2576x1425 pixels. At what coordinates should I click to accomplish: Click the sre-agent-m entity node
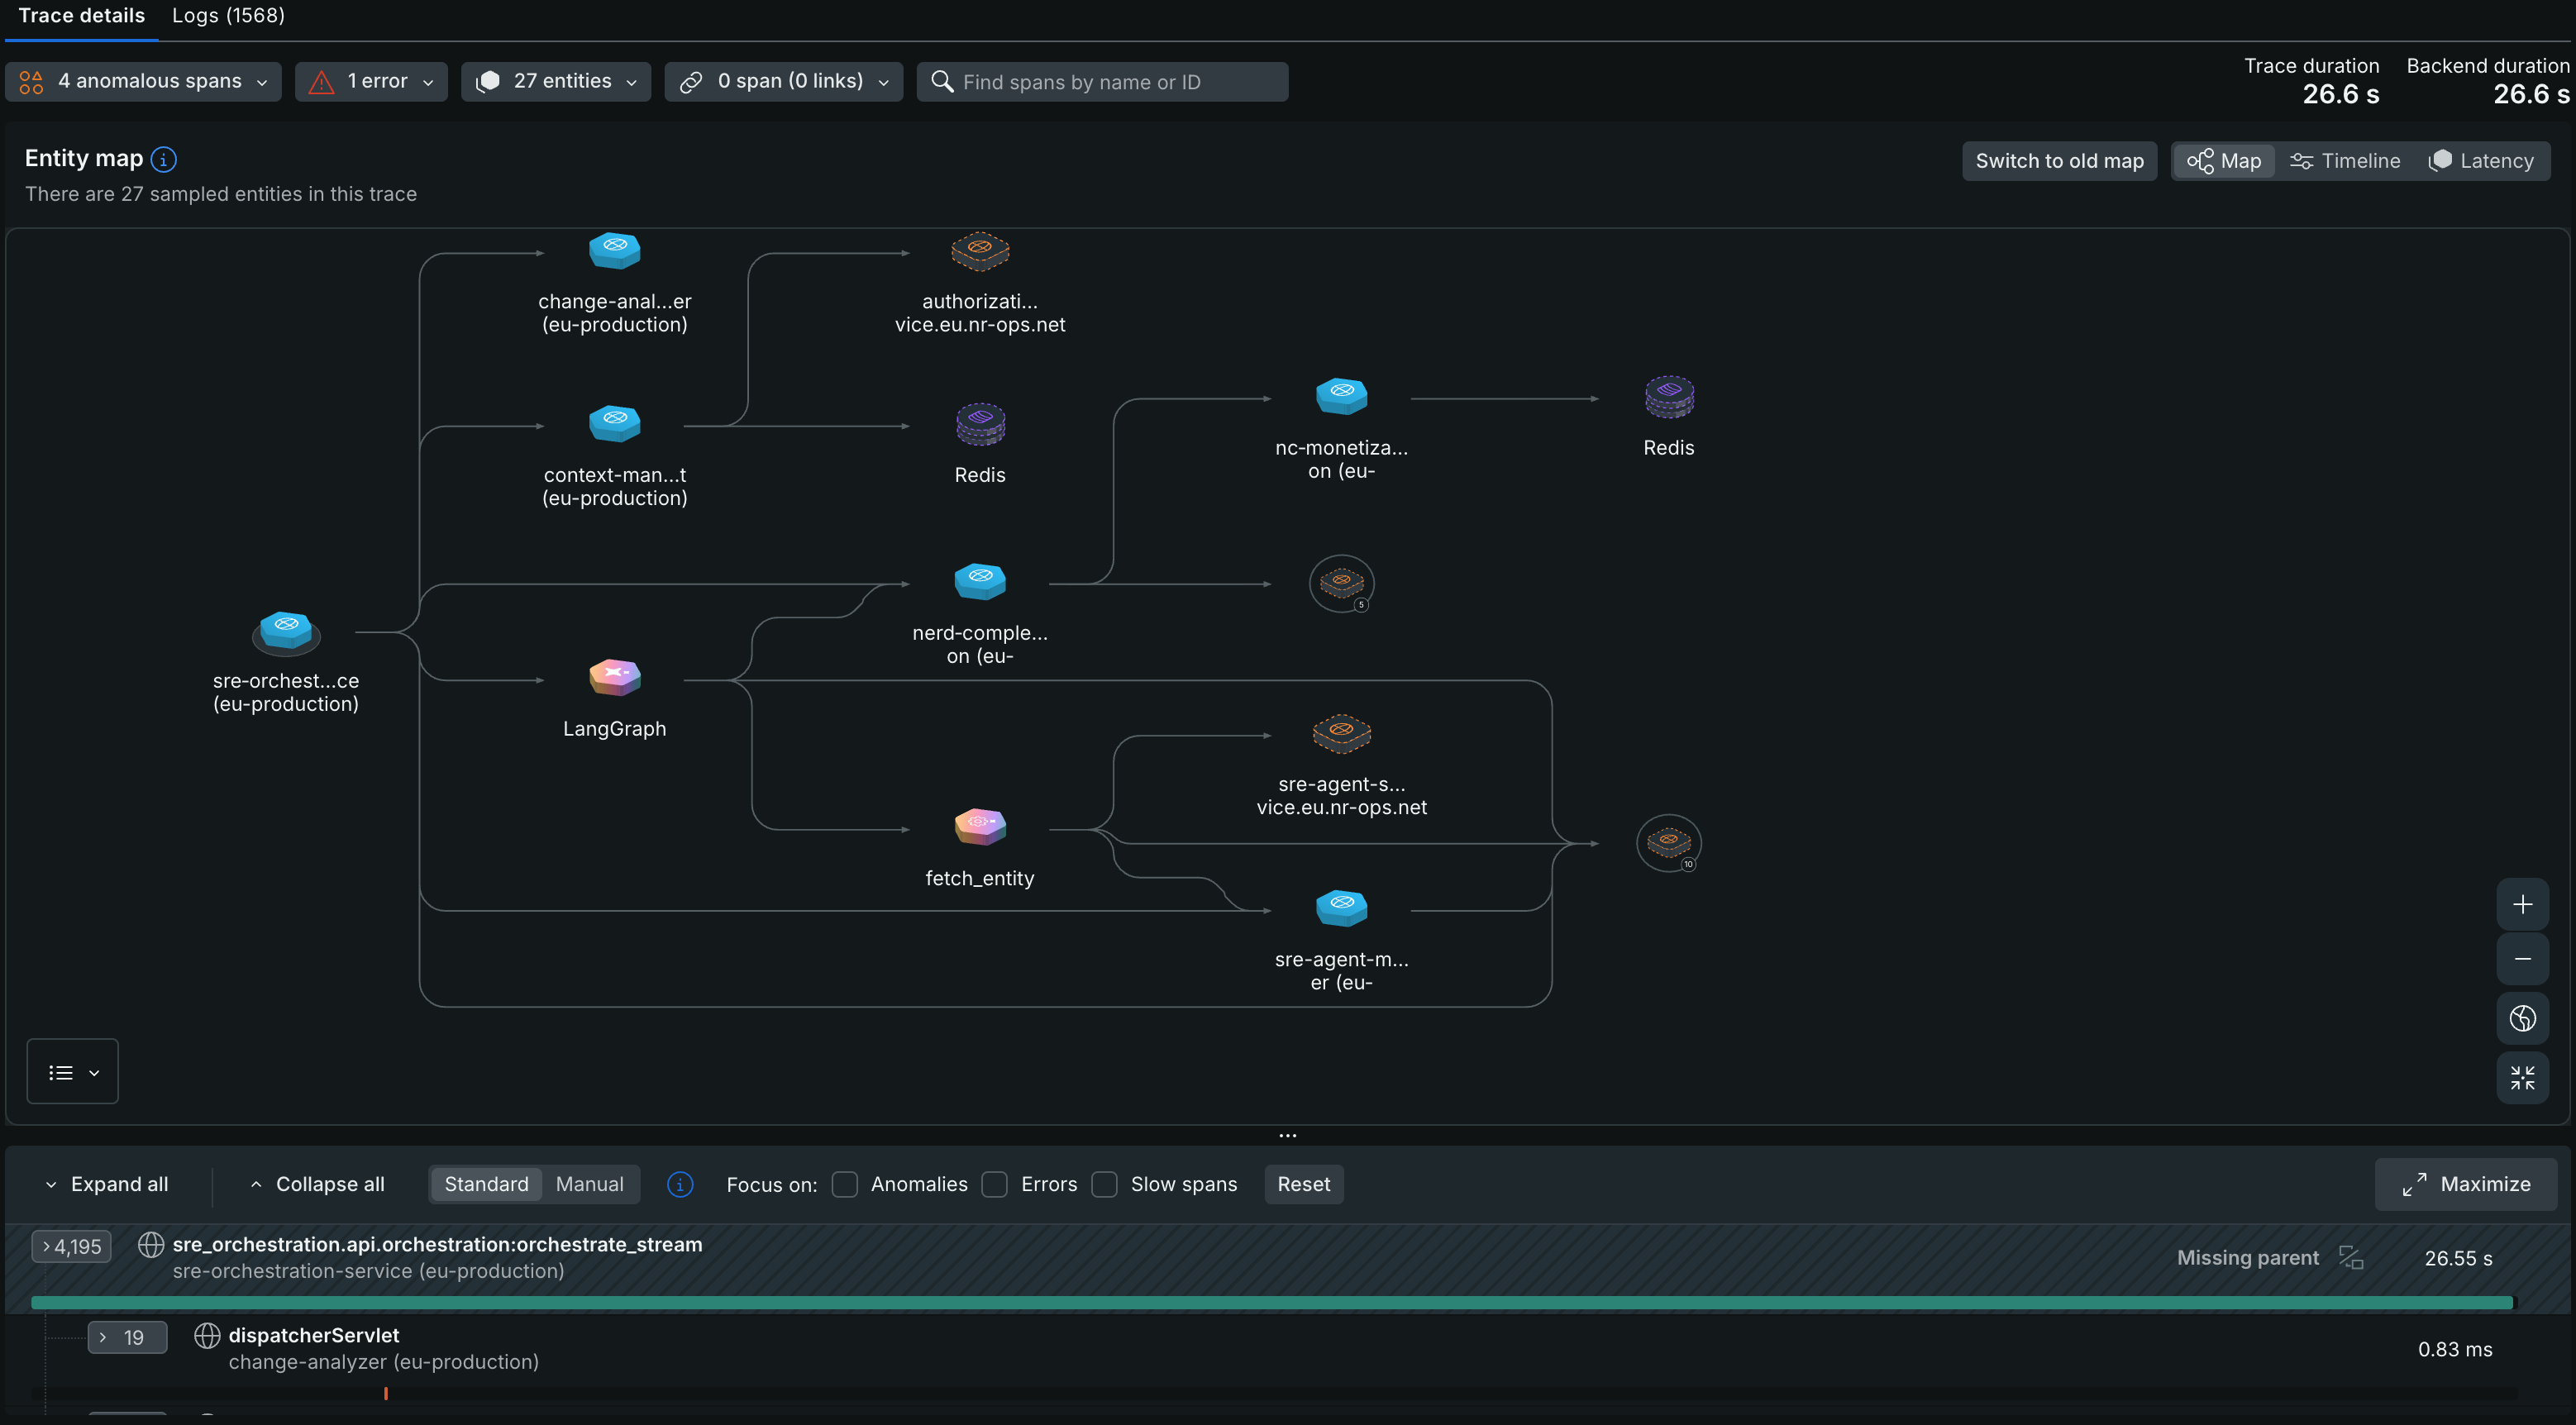1342,908
